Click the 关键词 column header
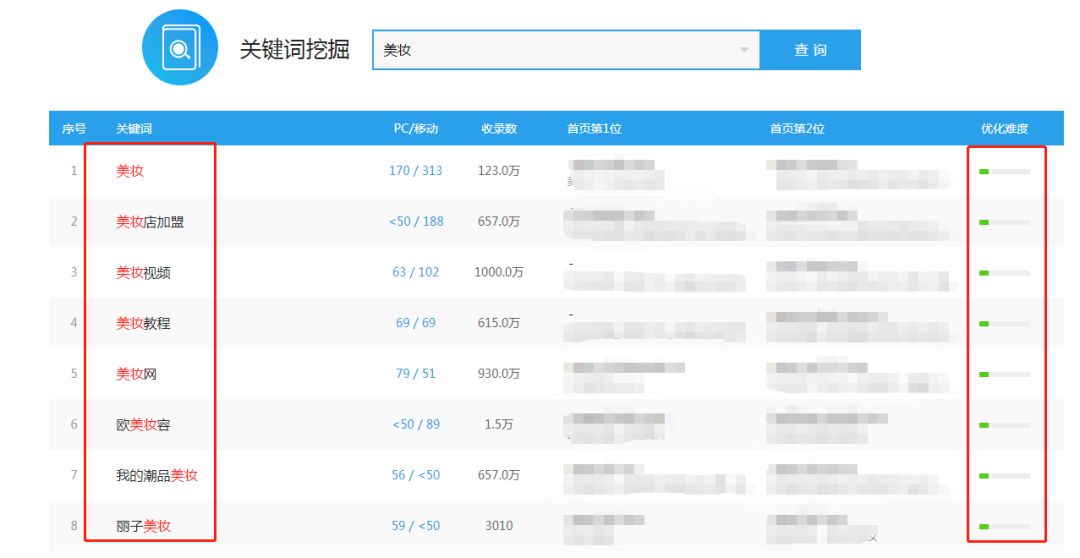 134,129
